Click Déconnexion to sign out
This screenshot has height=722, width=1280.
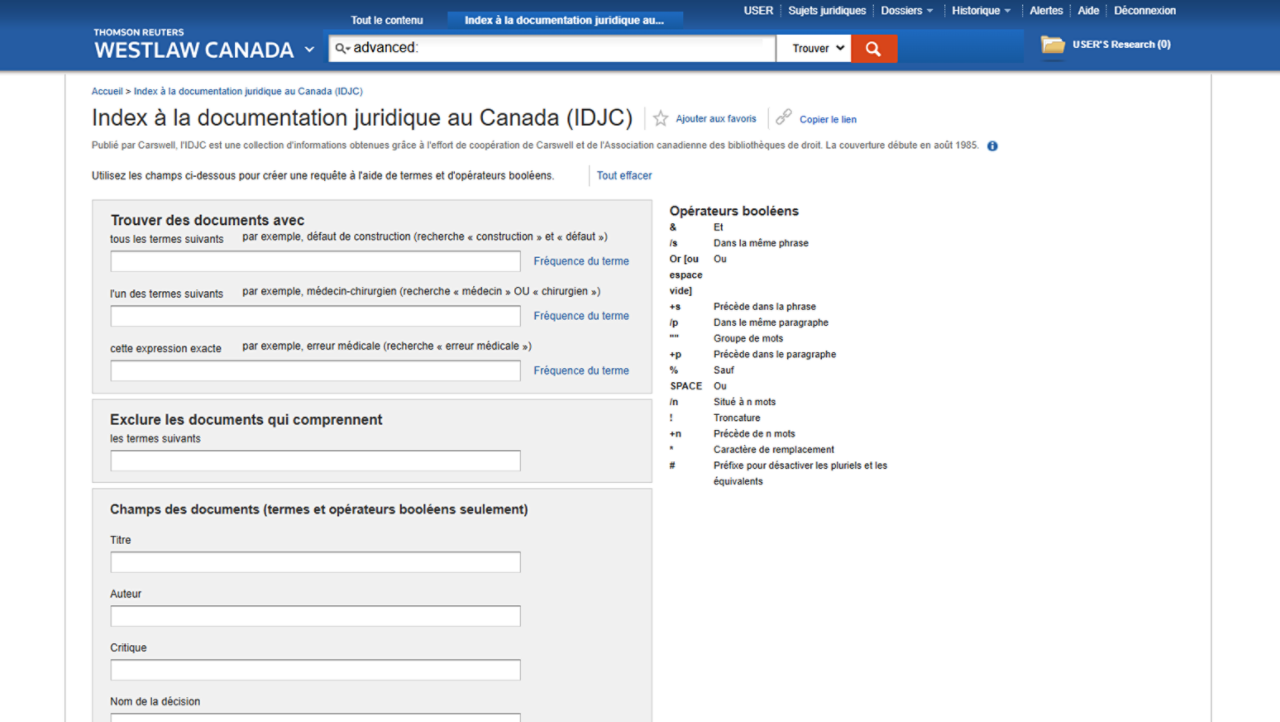pos(1144,10)
